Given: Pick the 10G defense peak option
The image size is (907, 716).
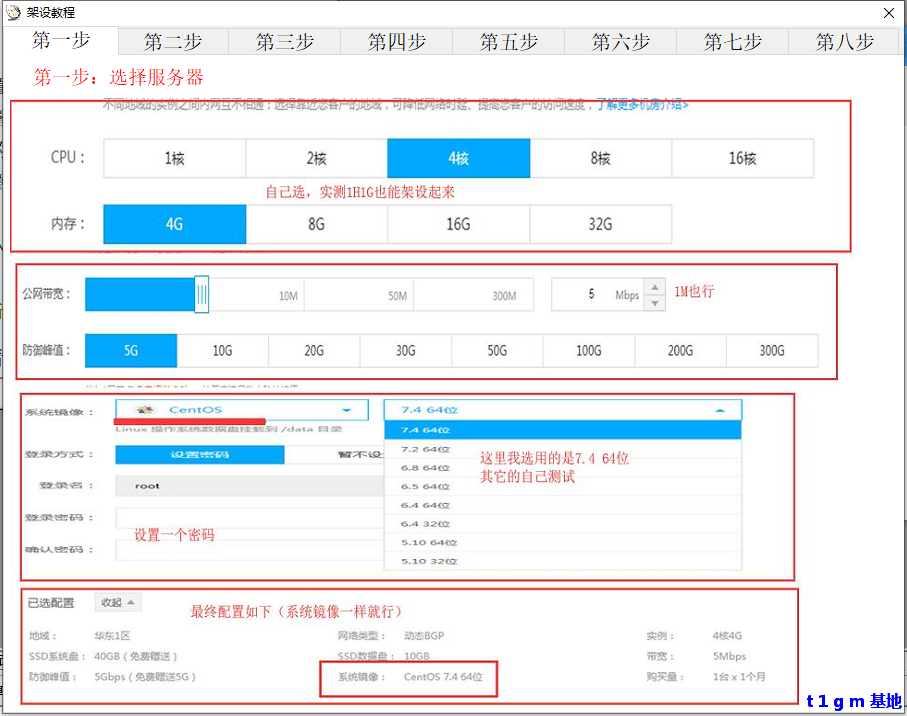Looking at the screenshot, I should (x=222, y=351).
